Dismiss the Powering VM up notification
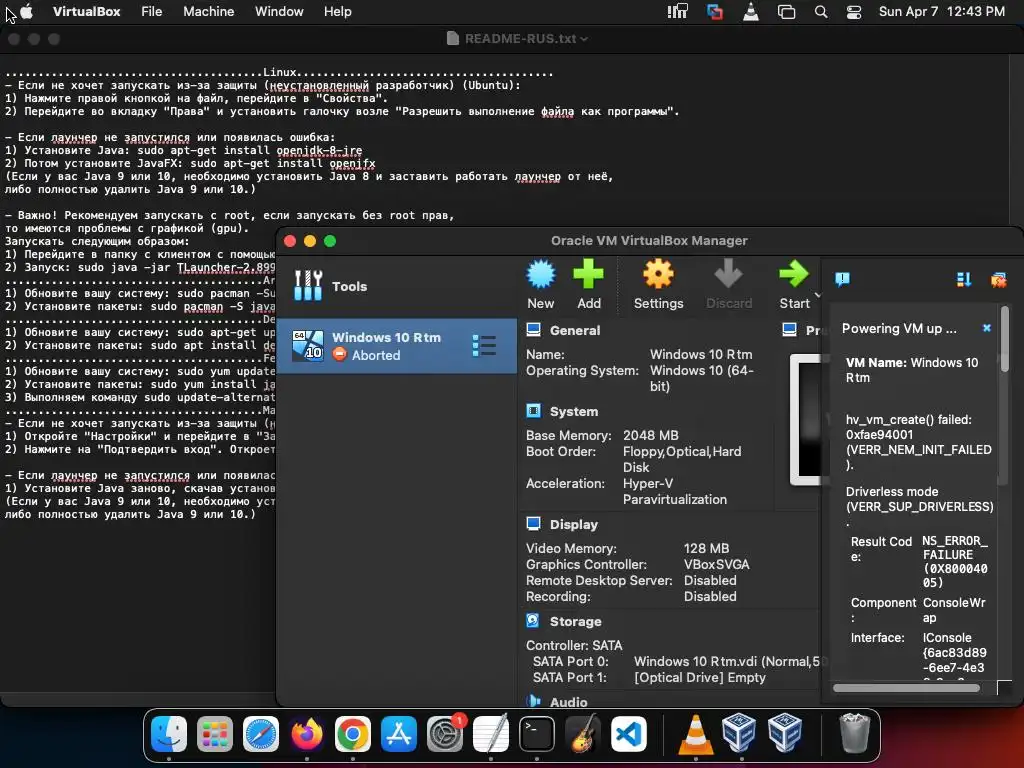Image resolution: width=1024 pixels, height=768 pixels. pyautogui.click(x=987, y=328)
